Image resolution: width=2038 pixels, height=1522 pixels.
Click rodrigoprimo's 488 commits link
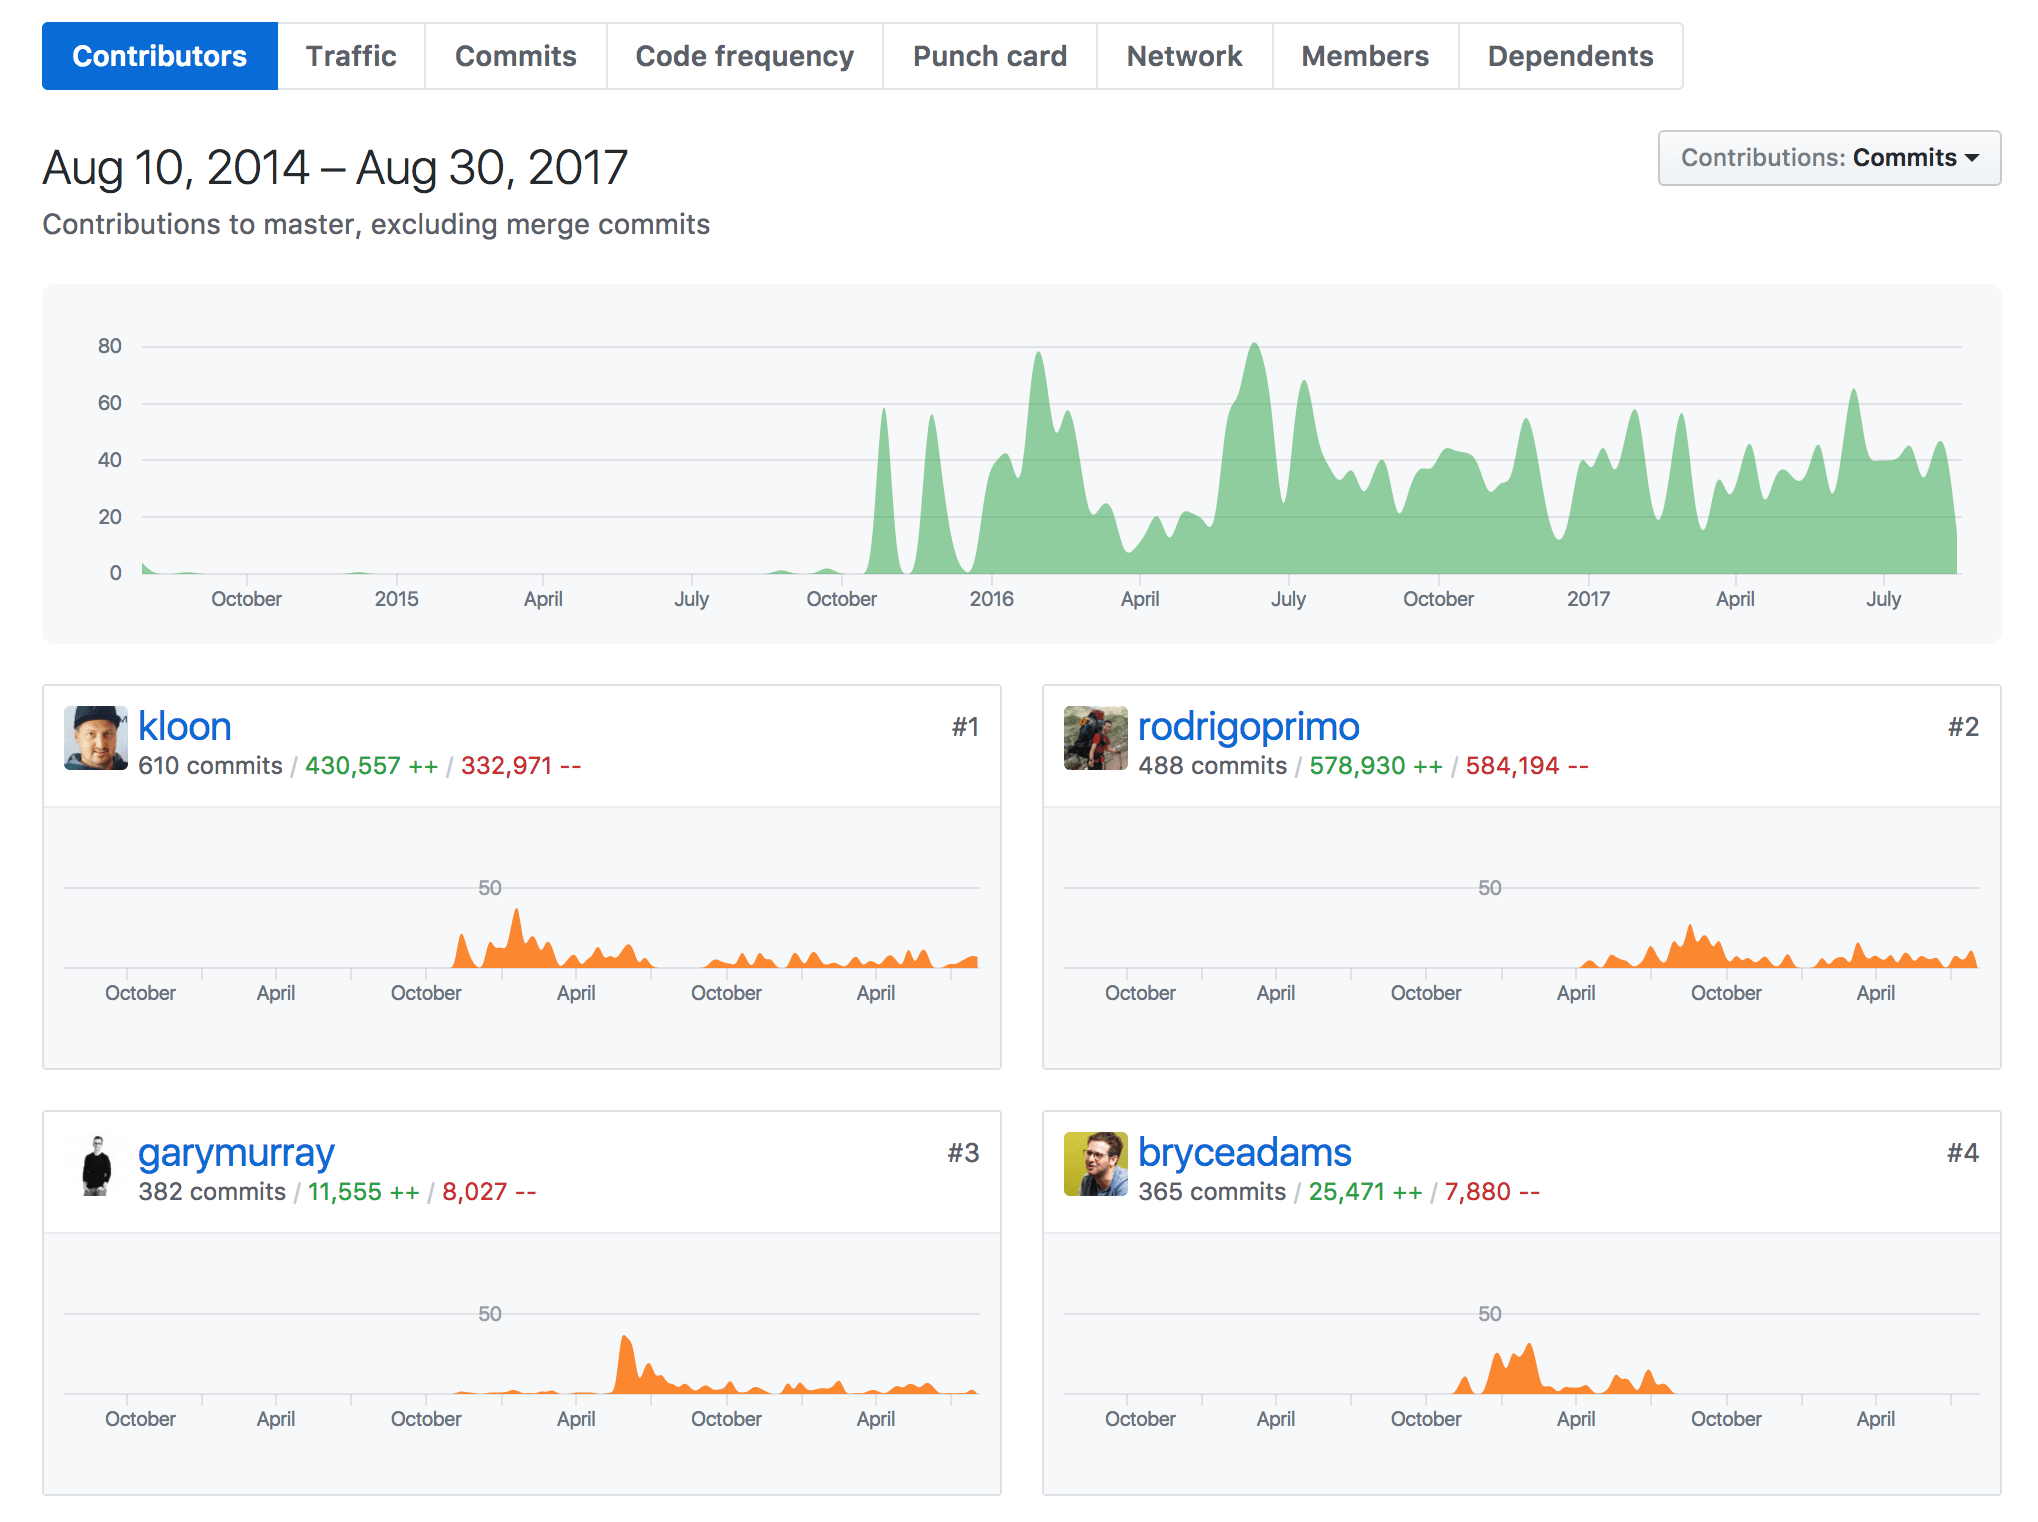pyautogui.click(x=1212, y=766)
